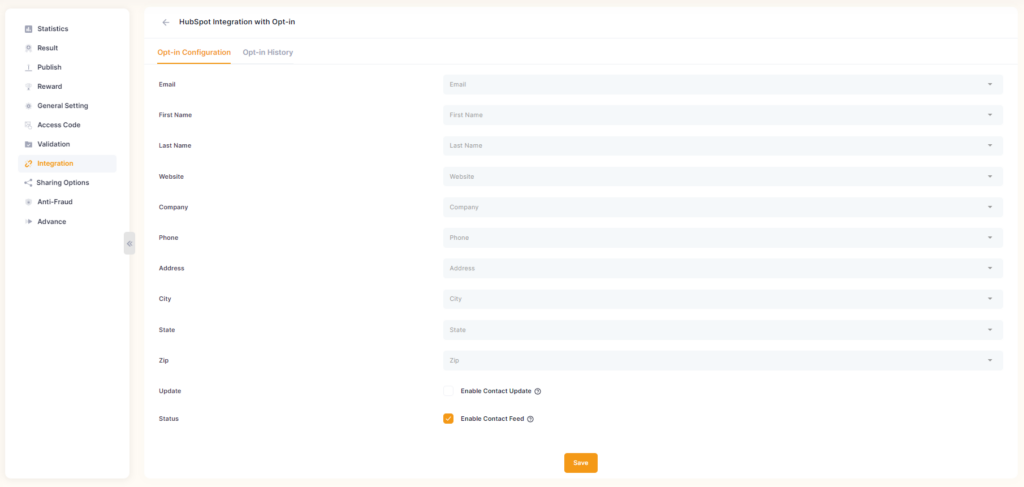Image resolution: width=1024 pixels, height=487 pixels.
Task: Click the Save button
Action: 581,463
